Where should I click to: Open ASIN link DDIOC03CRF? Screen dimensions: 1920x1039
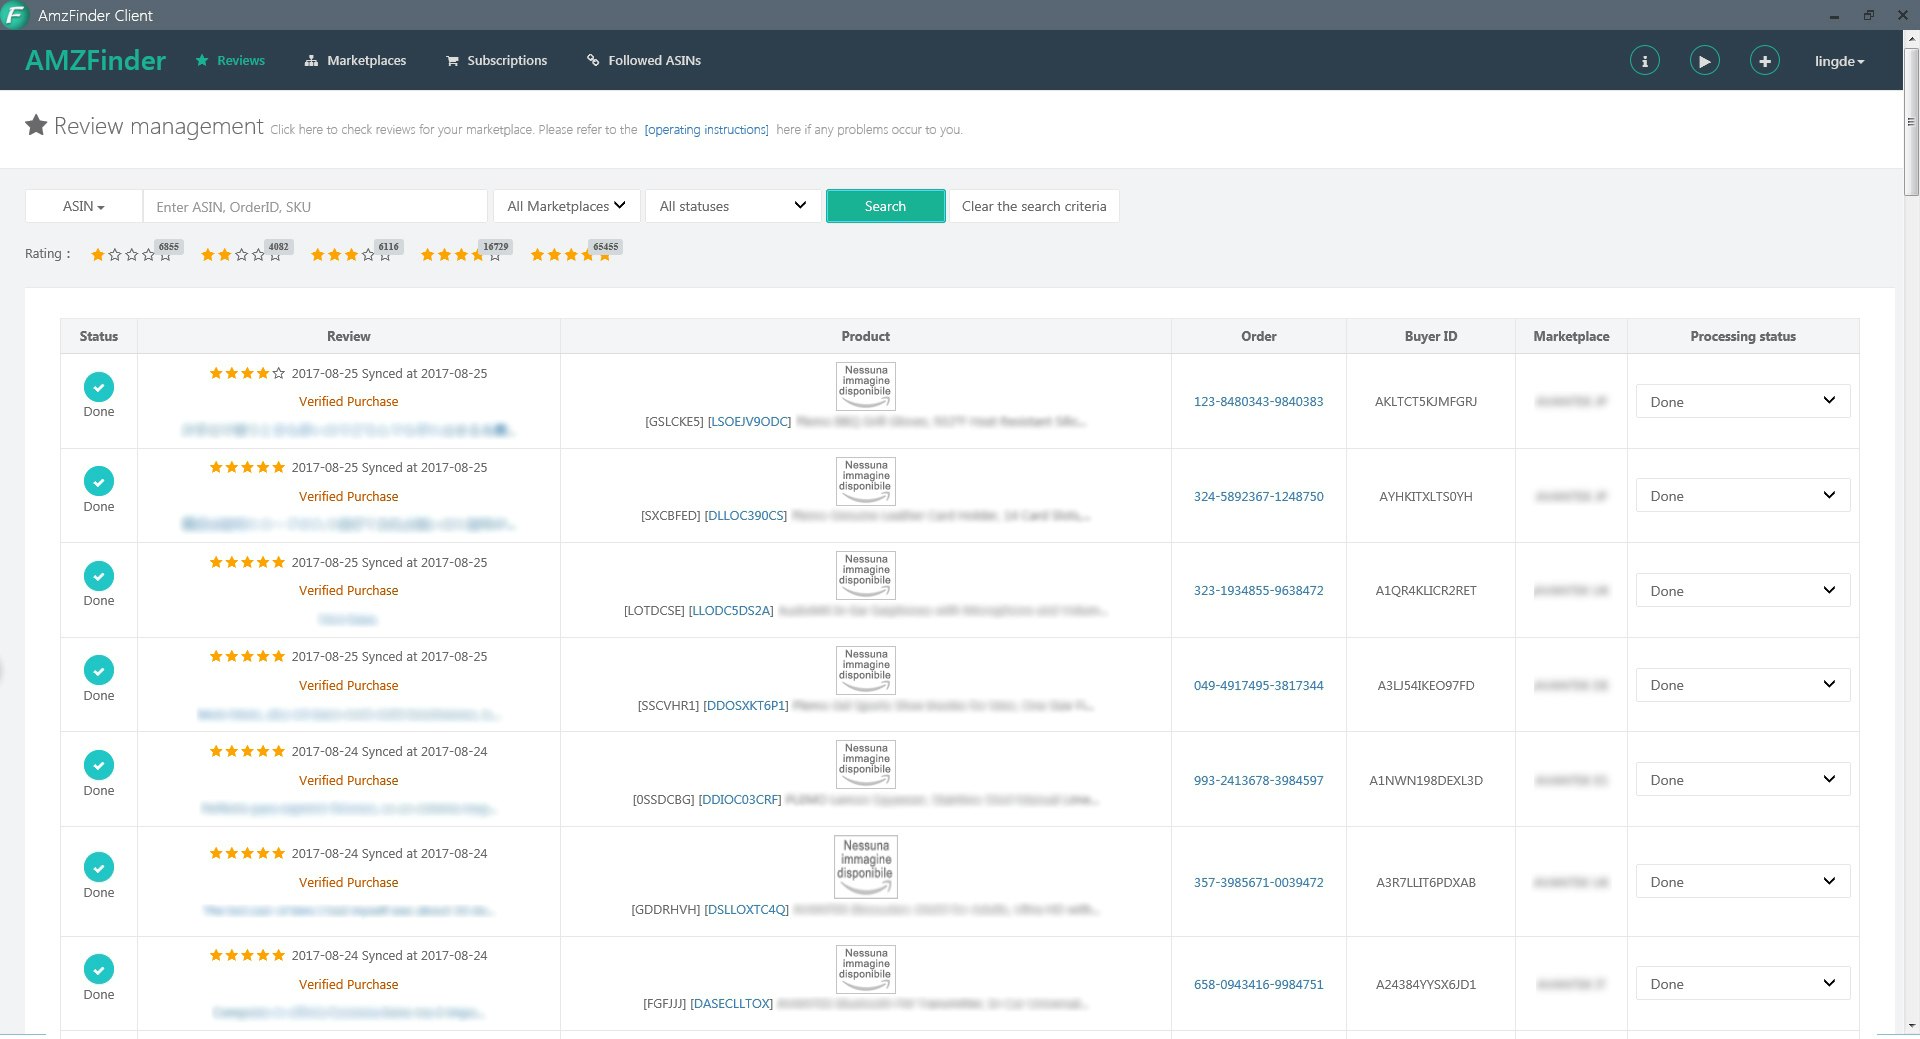[x=740, y=799]
